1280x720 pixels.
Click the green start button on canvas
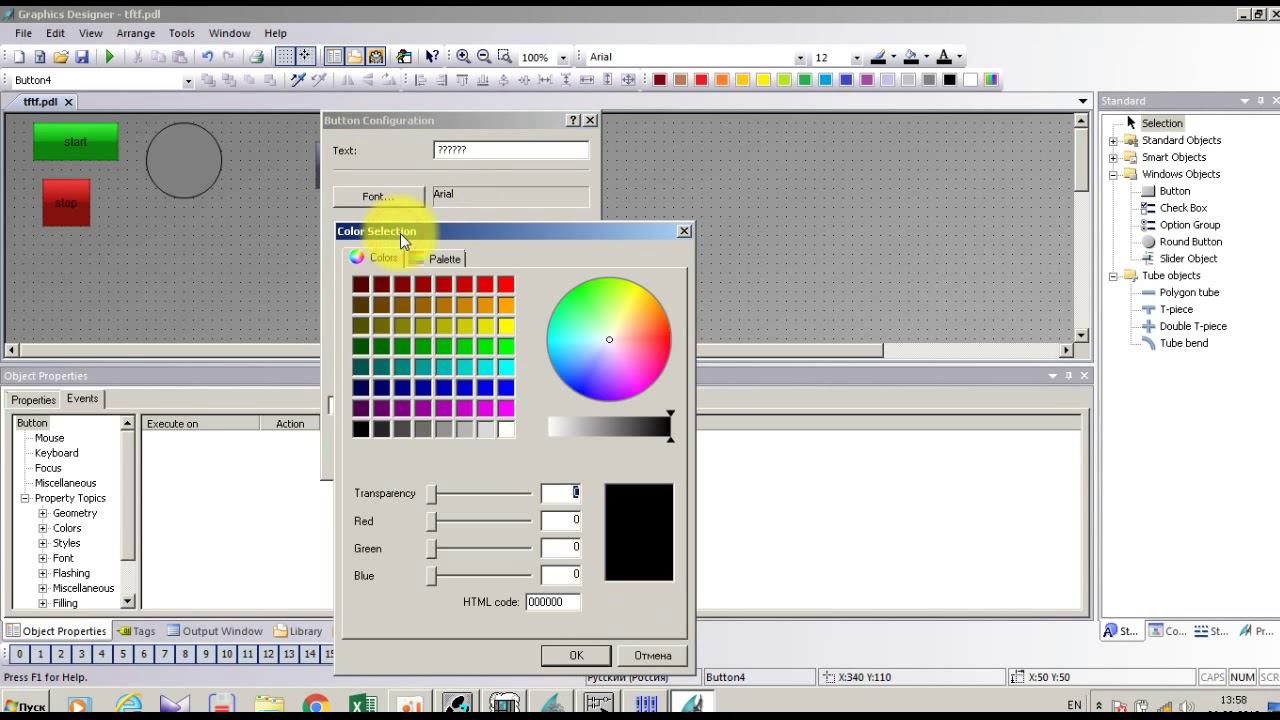click(x=76, y=142)
